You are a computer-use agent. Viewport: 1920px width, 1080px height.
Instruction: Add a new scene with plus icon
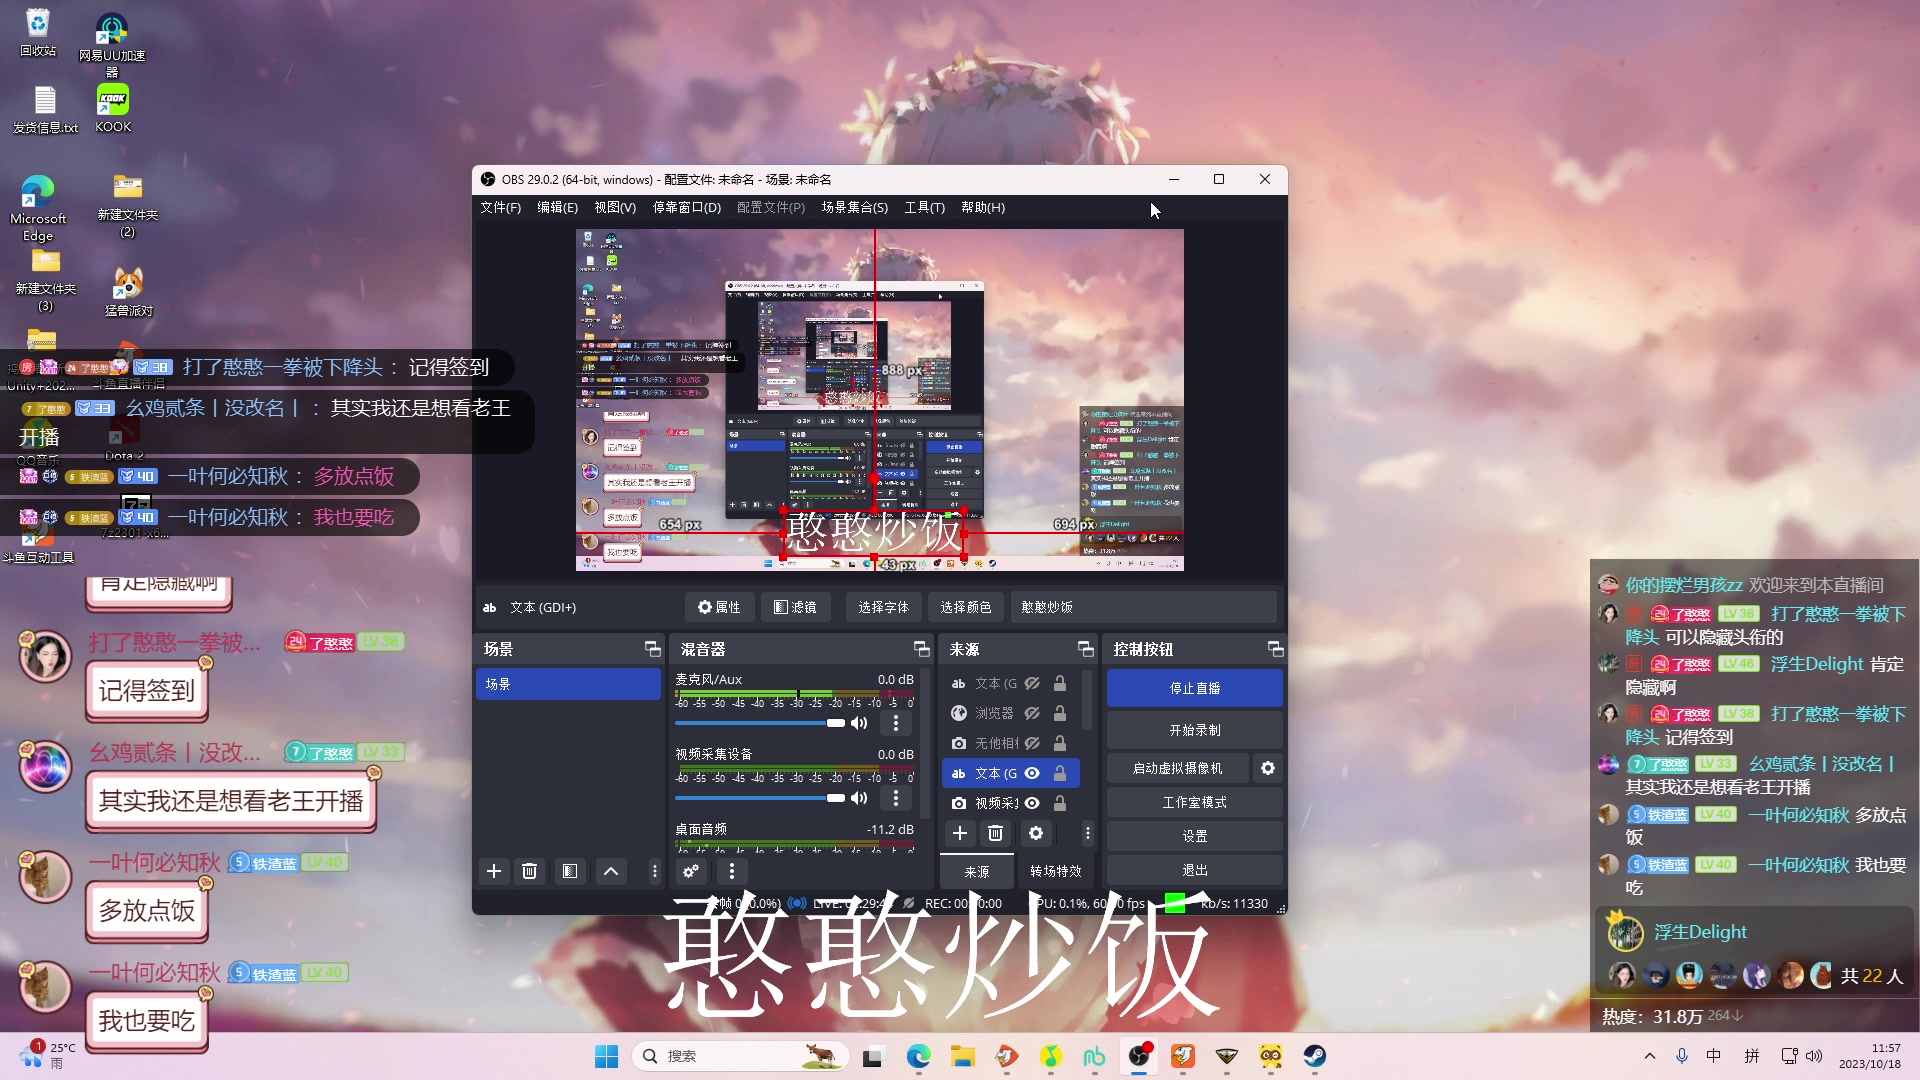pyautogui.click(x=494, y=871)
